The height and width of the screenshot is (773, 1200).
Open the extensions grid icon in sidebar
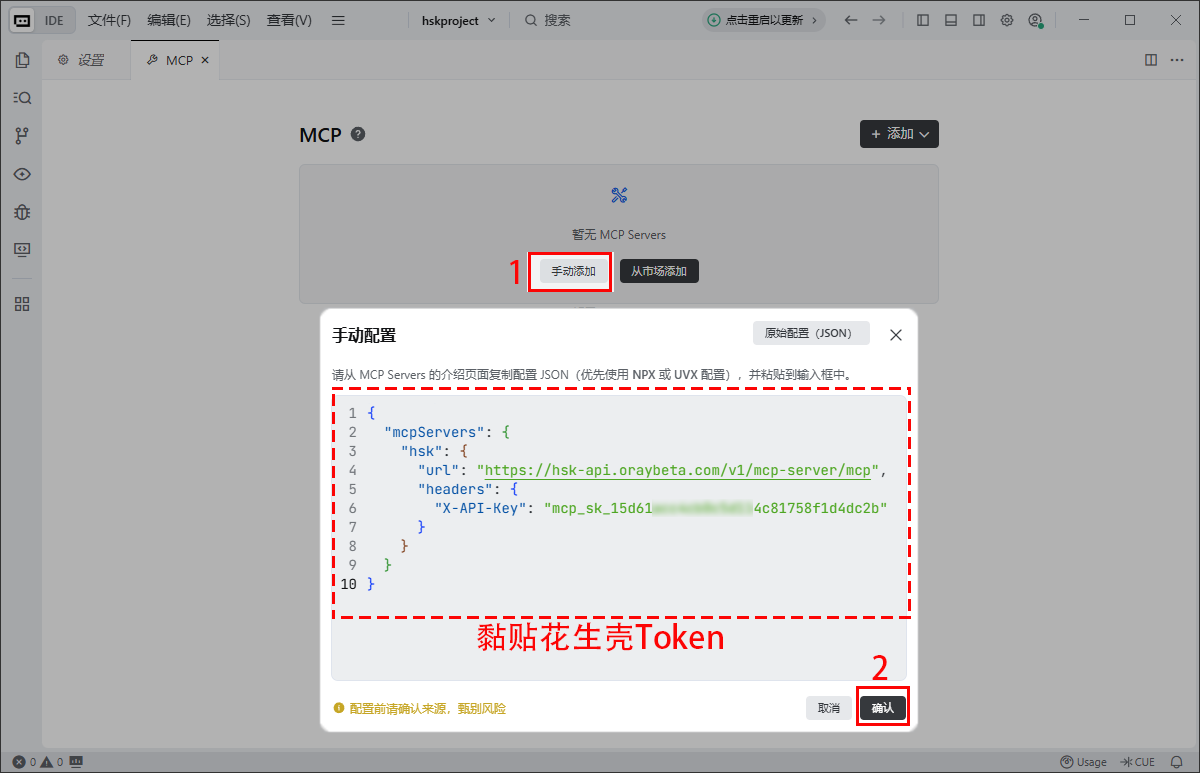[22, 304]
